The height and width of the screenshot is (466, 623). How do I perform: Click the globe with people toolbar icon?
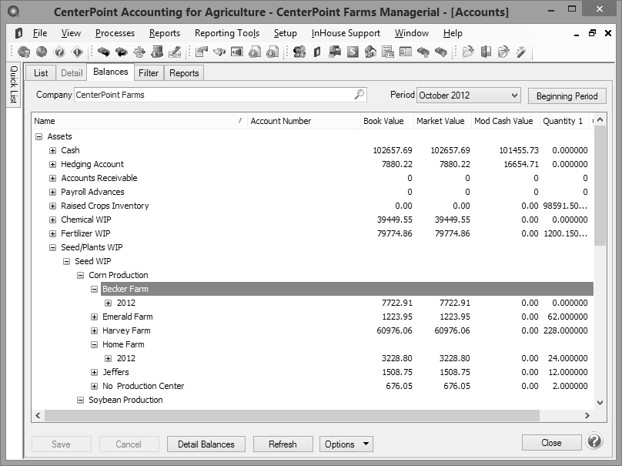(x=24, y=52)
